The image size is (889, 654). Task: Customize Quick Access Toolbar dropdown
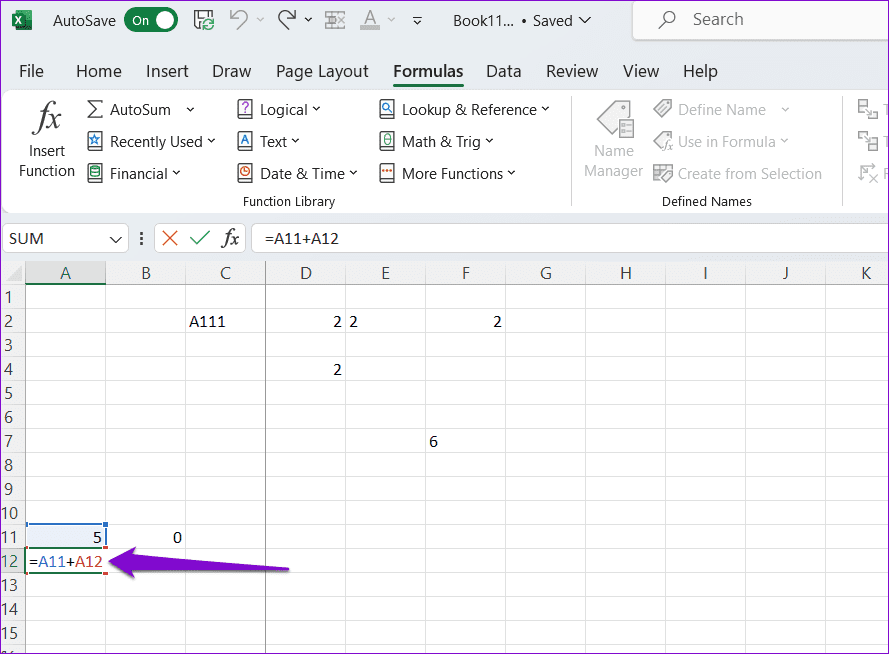[x=417, y=21]
